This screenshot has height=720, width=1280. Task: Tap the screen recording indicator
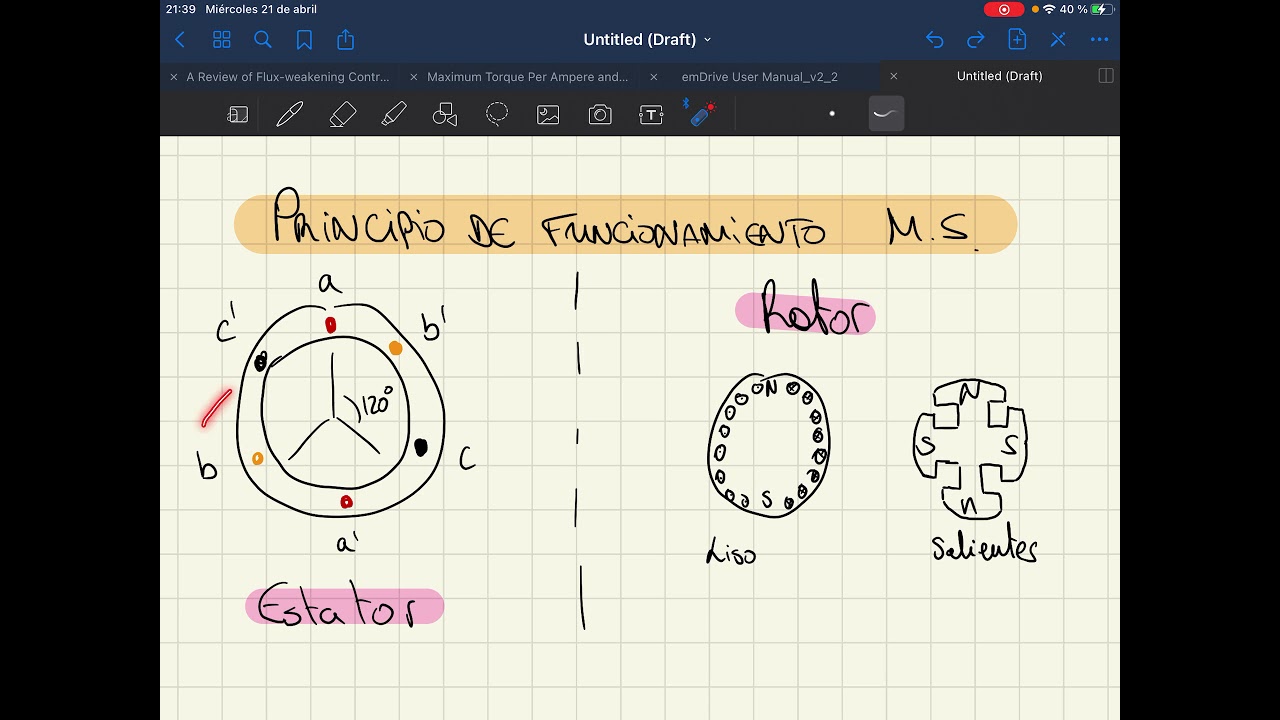[x=1004, y=9]
